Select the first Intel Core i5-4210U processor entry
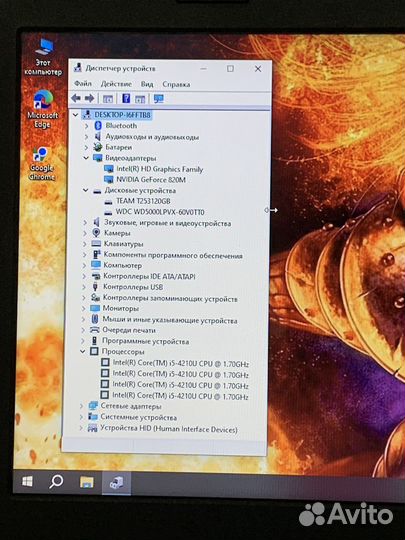 coord(181,363)
